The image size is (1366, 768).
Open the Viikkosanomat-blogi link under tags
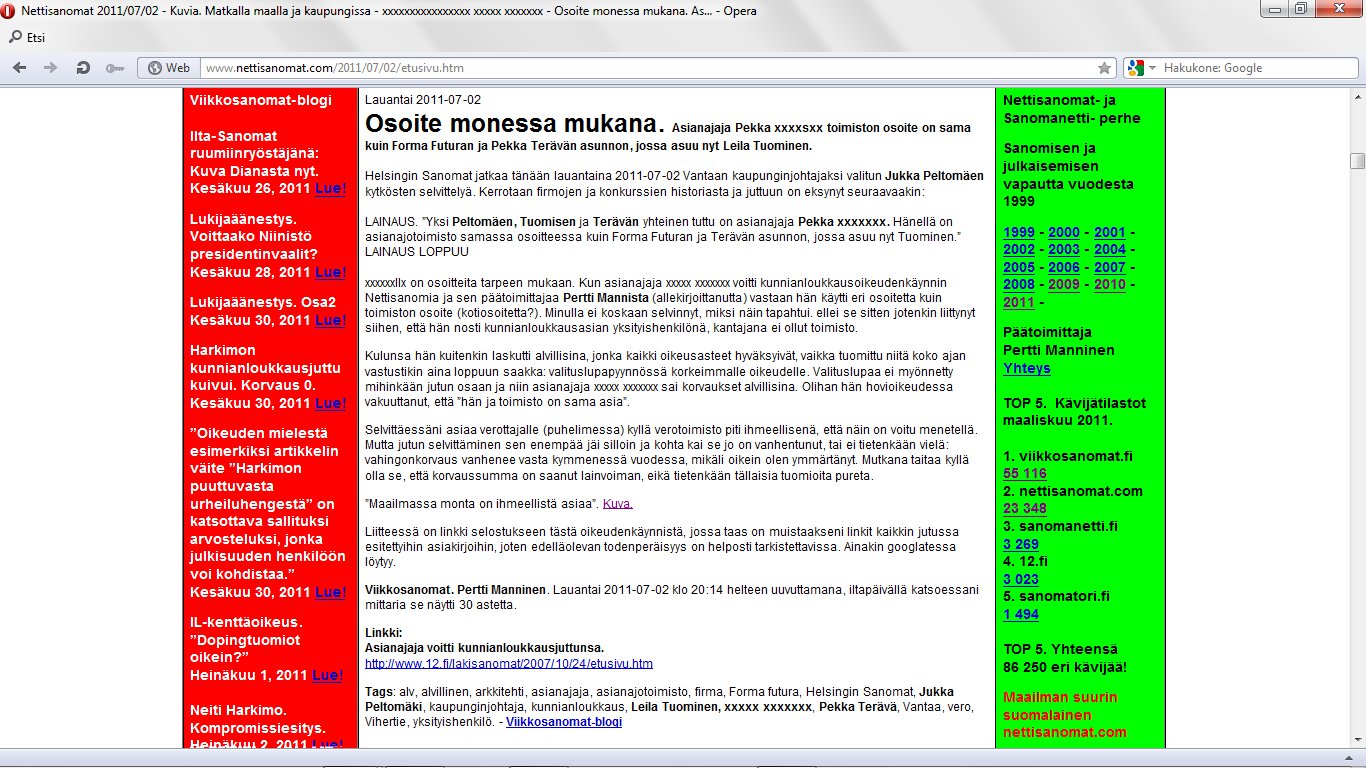564,721
